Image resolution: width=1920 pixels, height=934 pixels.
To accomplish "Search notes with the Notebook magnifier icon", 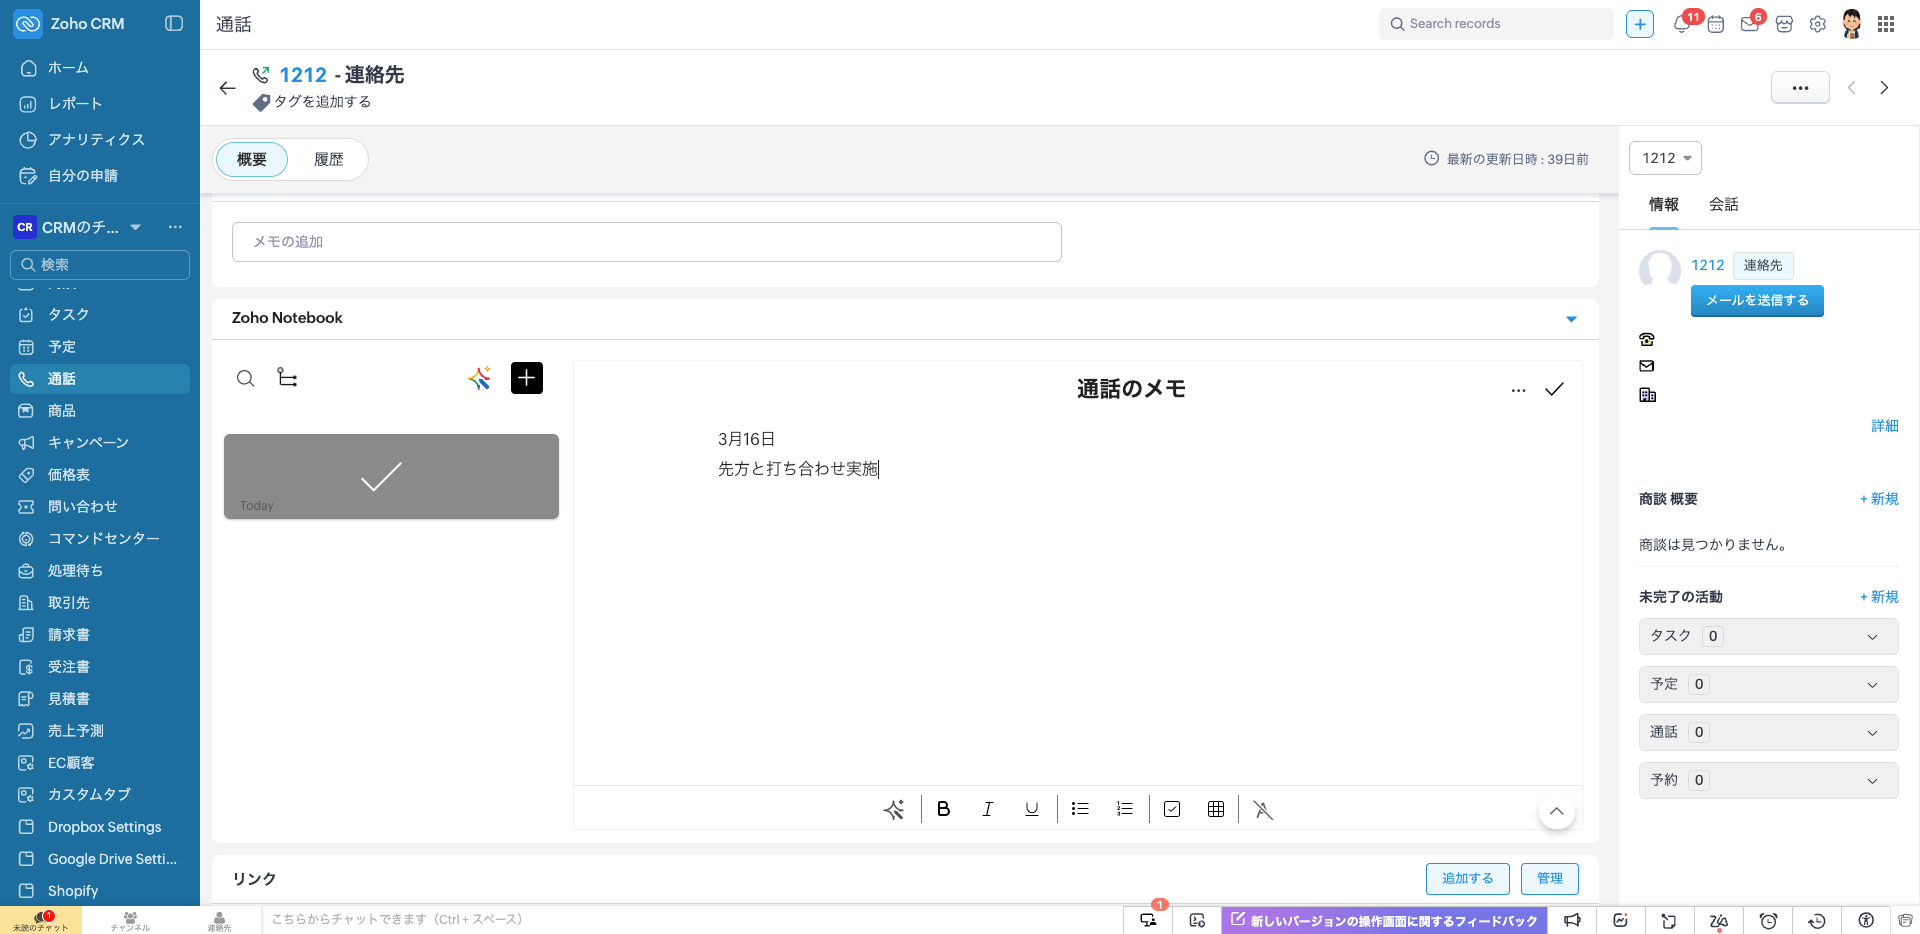I will [x=245, y=378].
